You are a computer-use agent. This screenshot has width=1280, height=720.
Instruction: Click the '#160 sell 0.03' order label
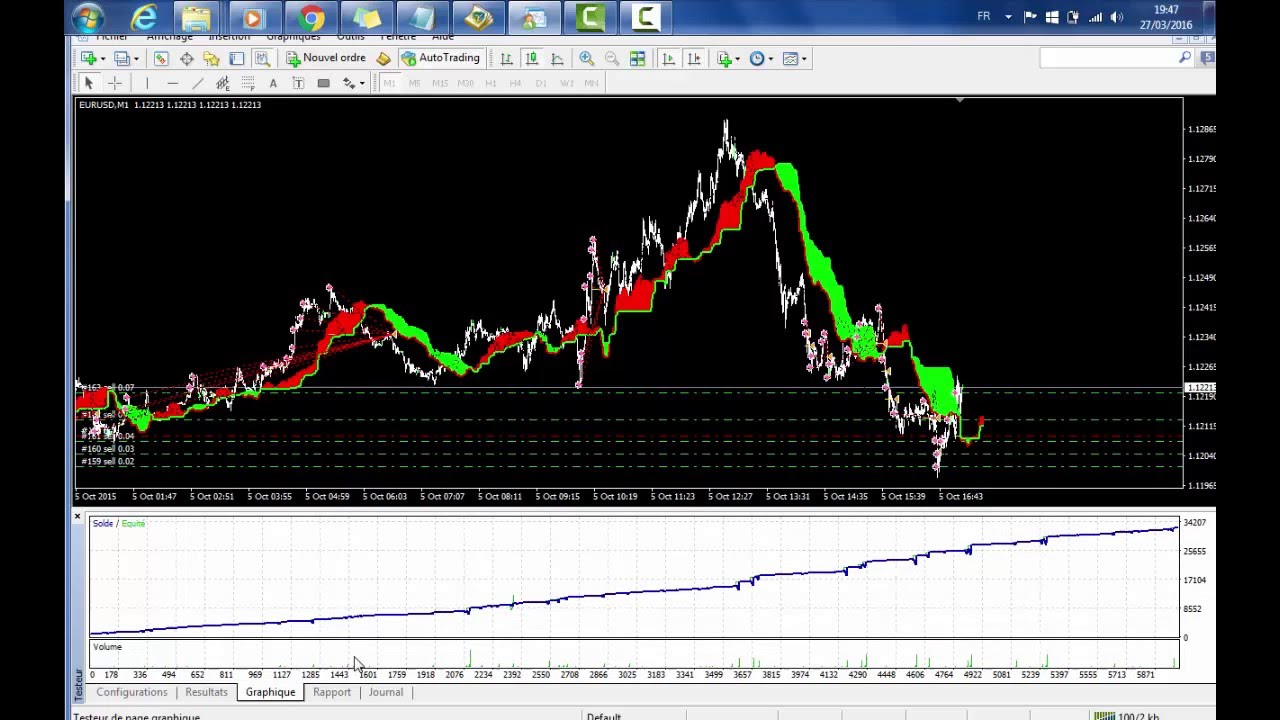[107, 449]
